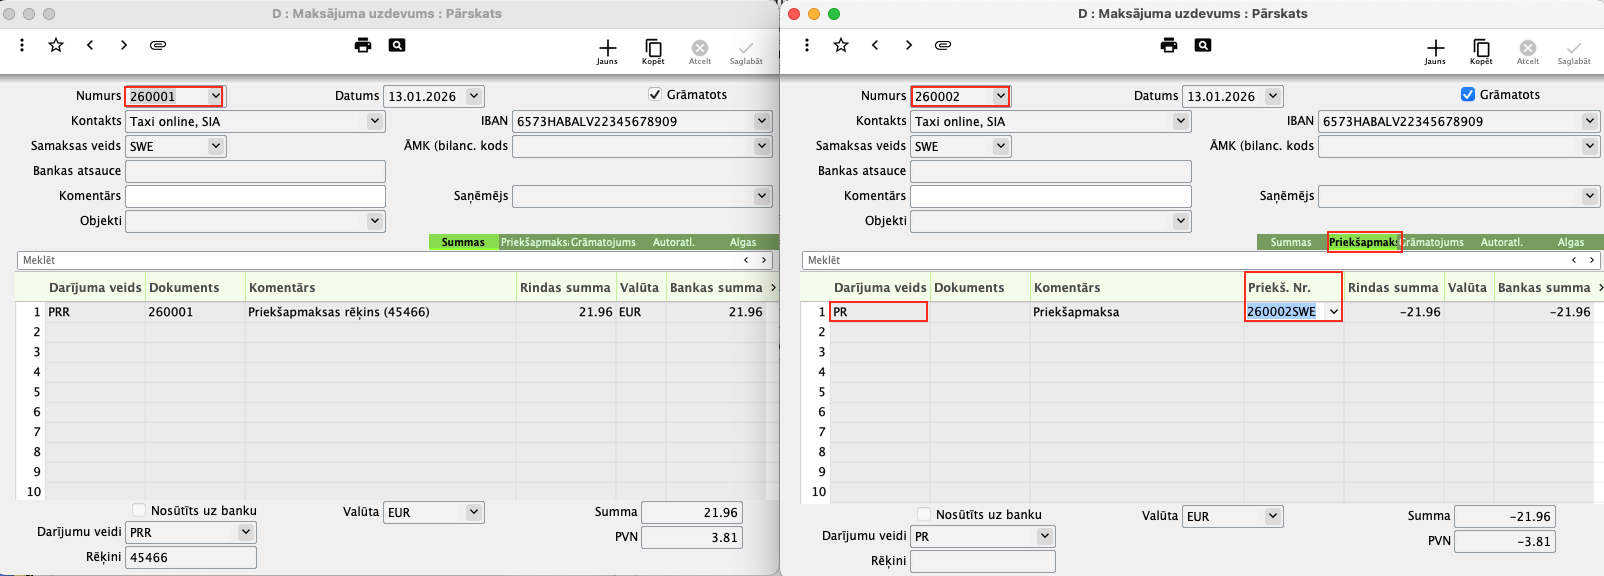The height and width of the screenshot is (576, 1604).
Task: Click Darījuma veids column header in left window
Action: (95, 287)
